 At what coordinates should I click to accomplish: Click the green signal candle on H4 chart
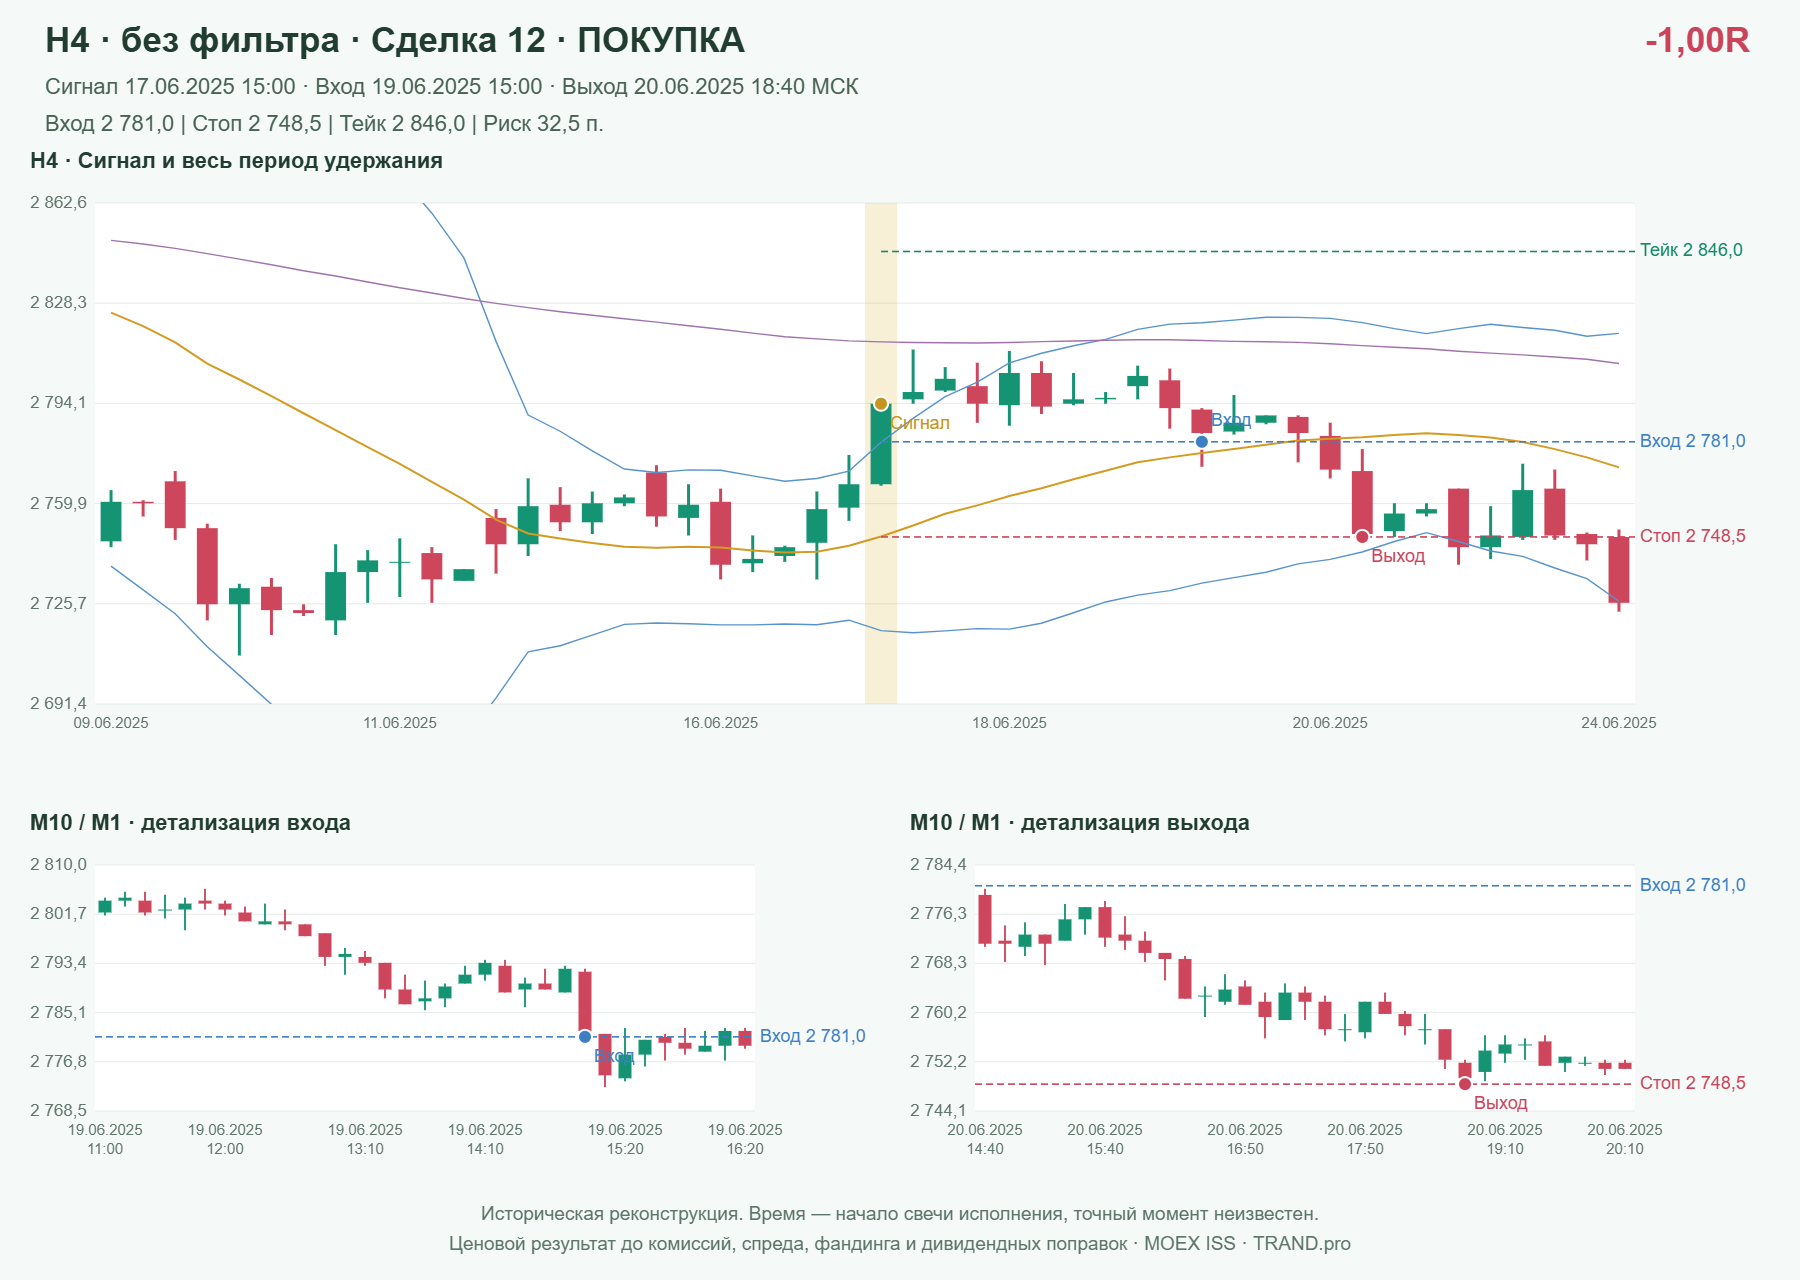pos(881,444)
